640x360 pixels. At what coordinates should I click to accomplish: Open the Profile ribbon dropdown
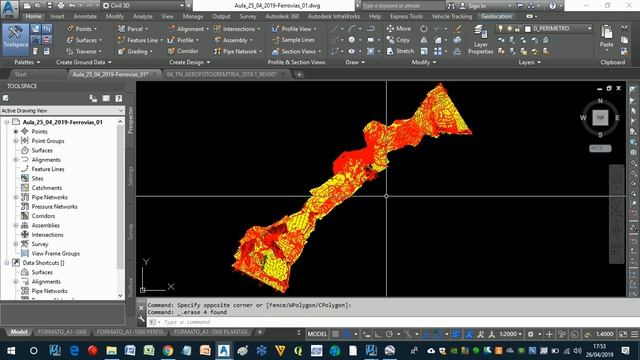point(197,40)
